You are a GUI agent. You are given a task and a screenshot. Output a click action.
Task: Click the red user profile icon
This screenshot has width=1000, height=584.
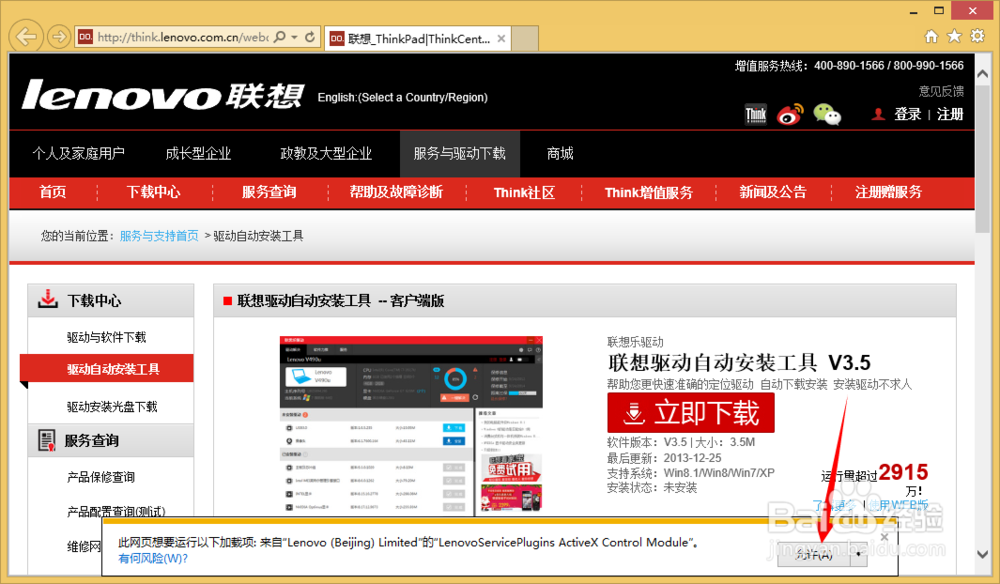pos(878,114)
